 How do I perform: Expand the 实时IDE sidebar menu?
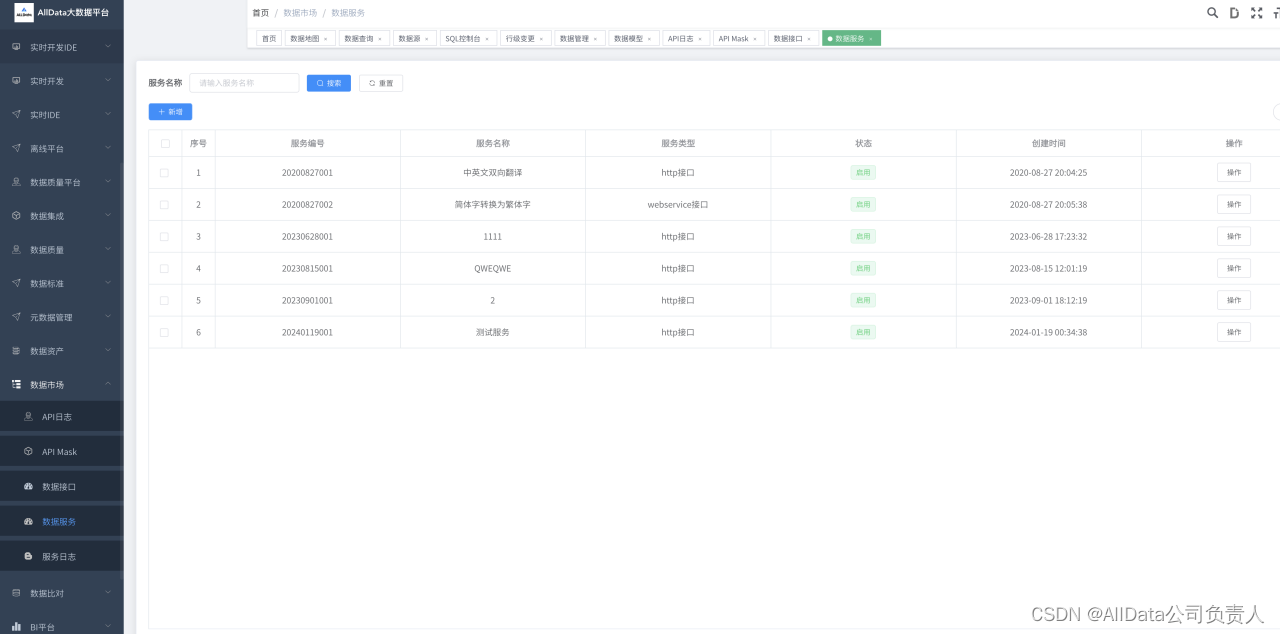click(x=108, y=114)
